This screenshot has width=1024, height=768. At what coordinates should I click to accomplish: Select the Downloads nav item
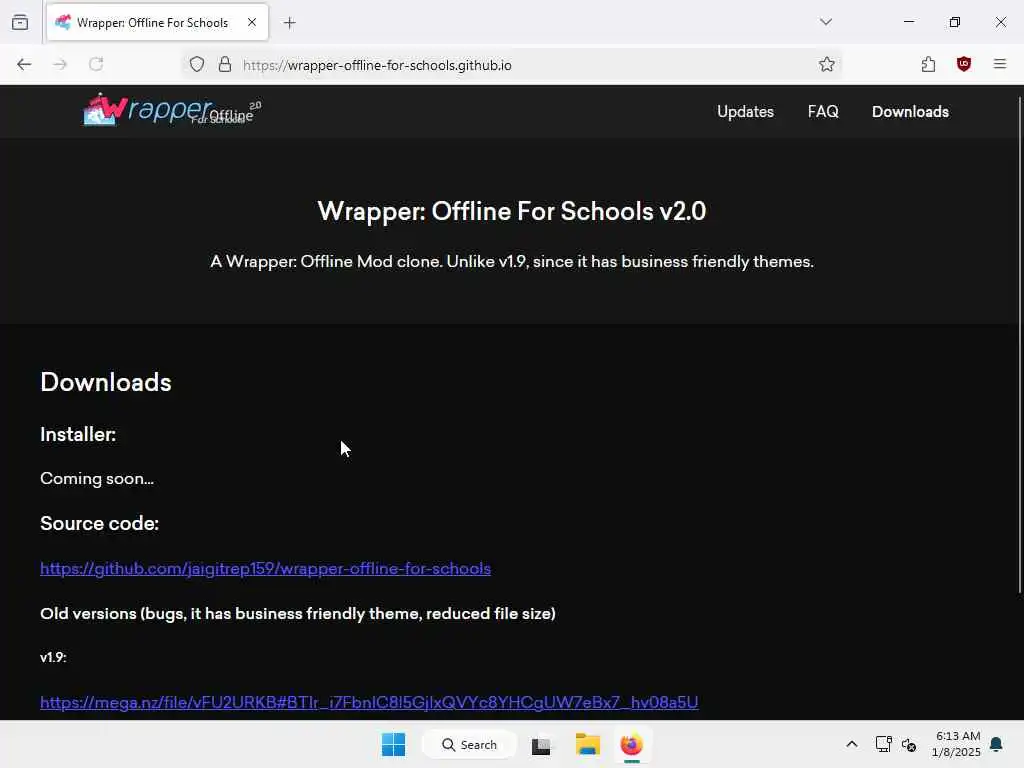pos(910,112)
